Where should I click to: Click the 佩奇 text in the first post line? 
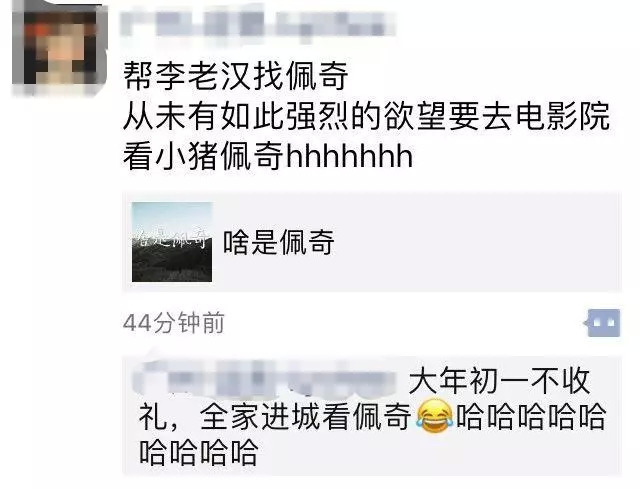click(317, 76)
